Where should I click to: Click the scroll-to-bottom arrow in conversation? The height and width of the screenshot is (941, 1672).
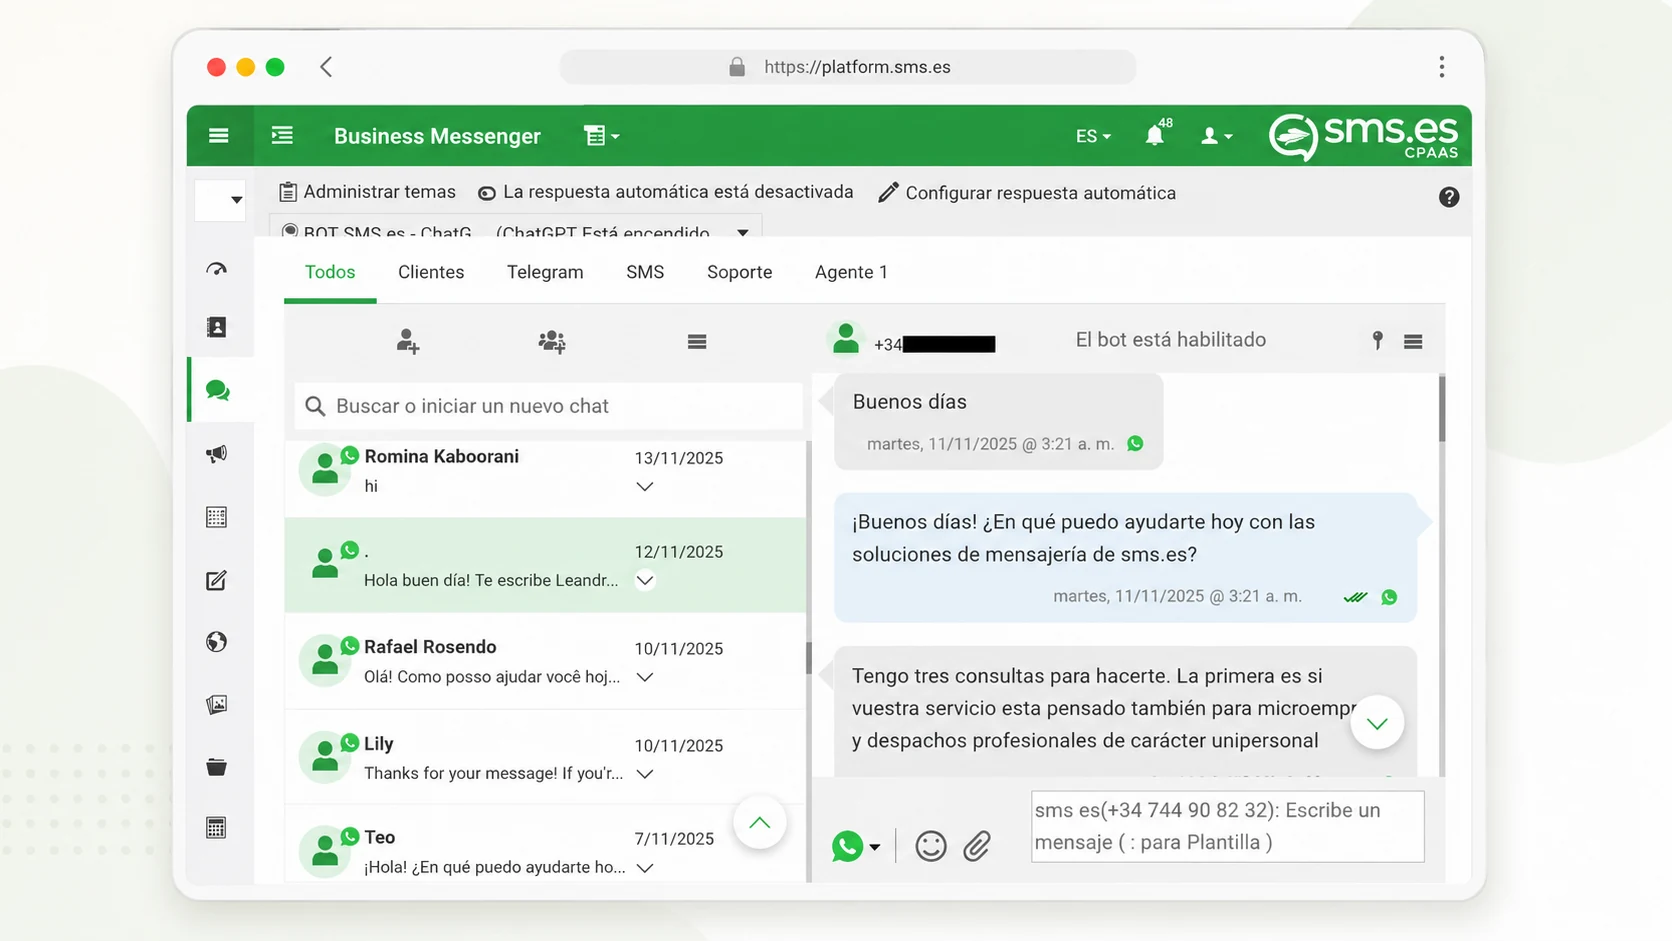(x=1377, y=723)
